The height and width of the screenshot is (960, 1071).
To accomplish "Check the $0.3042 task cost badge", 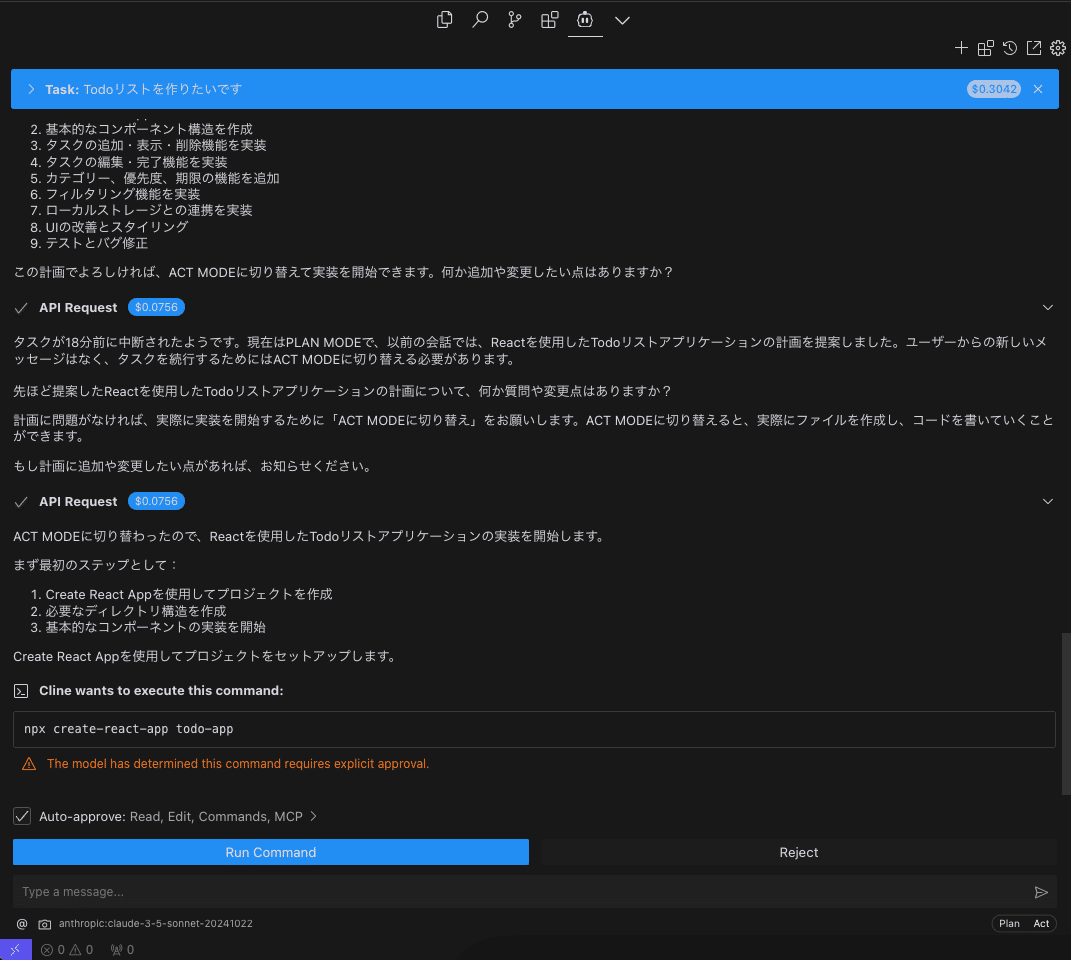I will (x=994, y=89).
